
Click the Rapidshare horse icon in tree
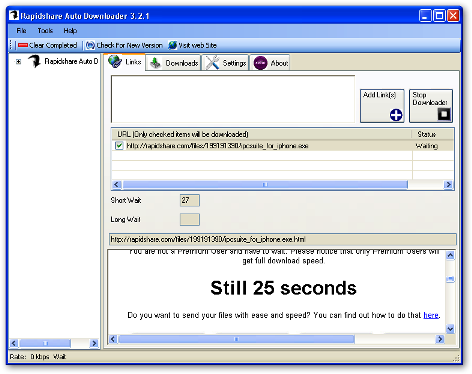34,61
